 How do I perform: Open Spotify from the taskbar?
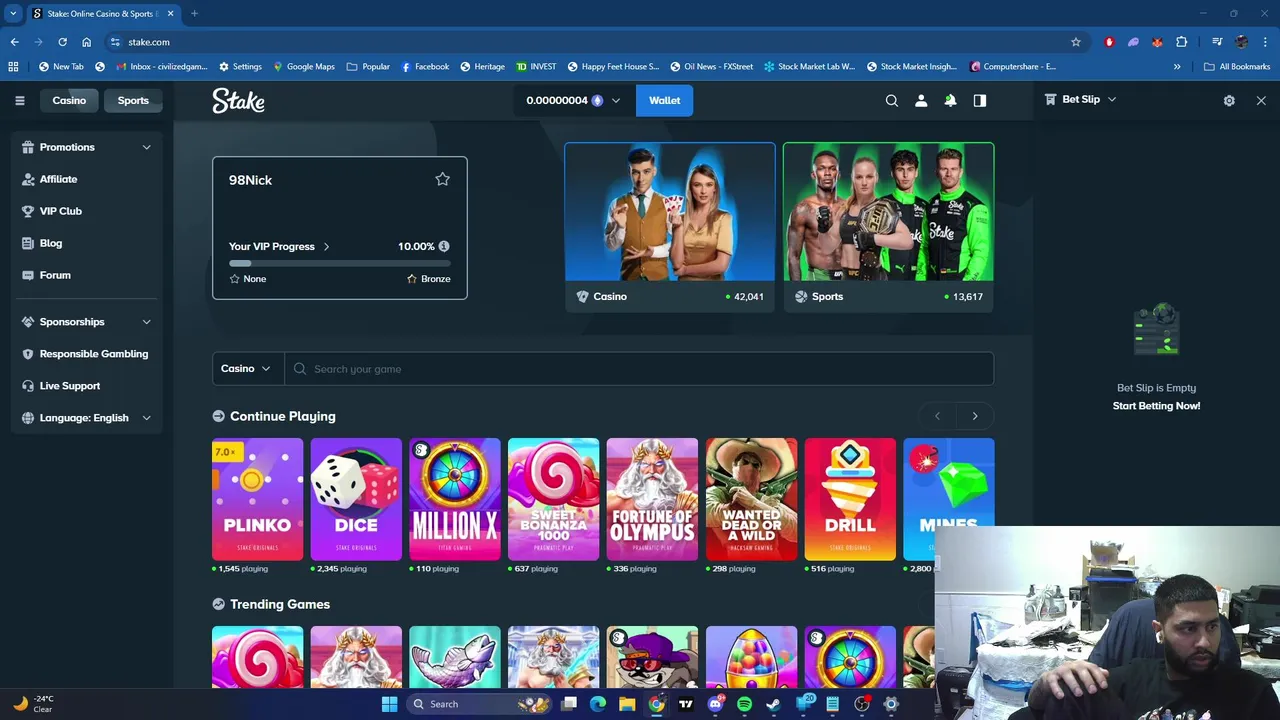click(x=744, y=704)
